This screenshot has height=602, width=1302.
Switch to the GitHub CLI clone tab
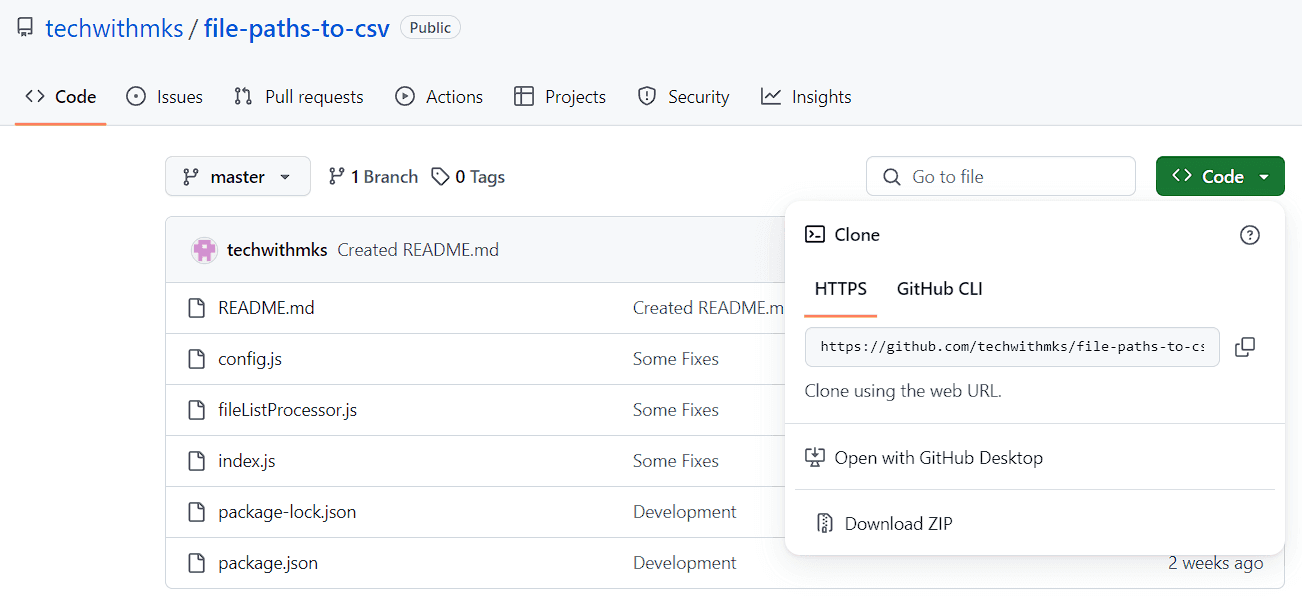940,289
